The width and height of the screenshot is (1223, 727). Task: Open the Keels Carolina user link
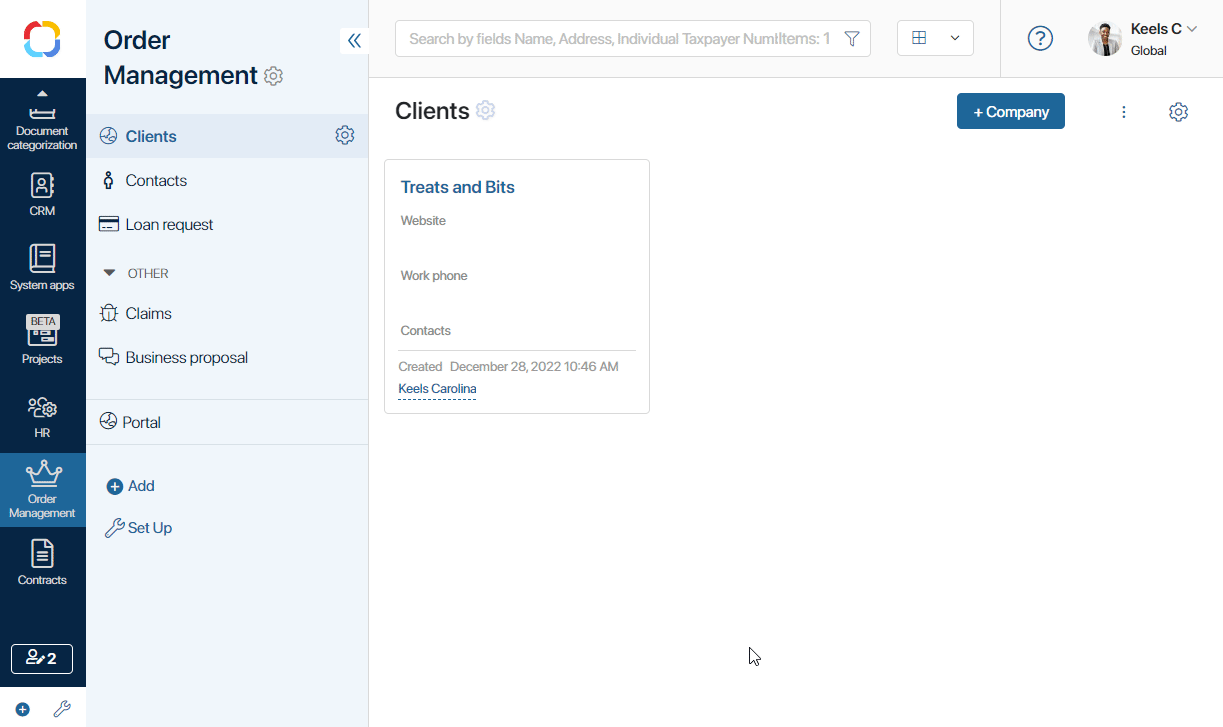click(x=437, y=389)
